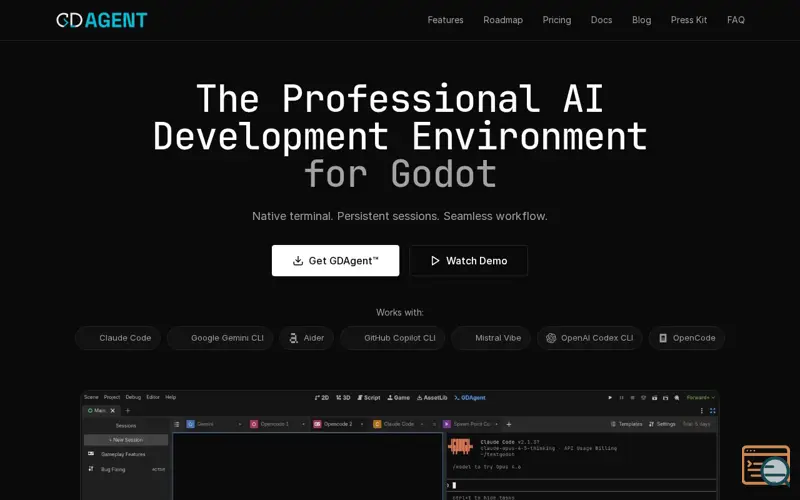Screen dimensions: 800x500
Task: Click the "for Godot" heading line
Action: pos(400,174)
